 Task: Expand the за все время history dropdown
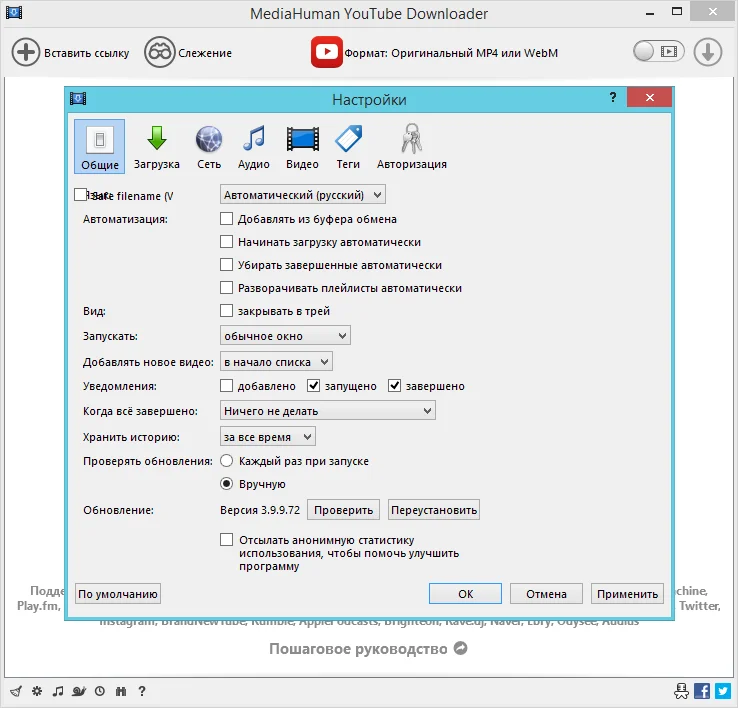(x=267, y=437)
